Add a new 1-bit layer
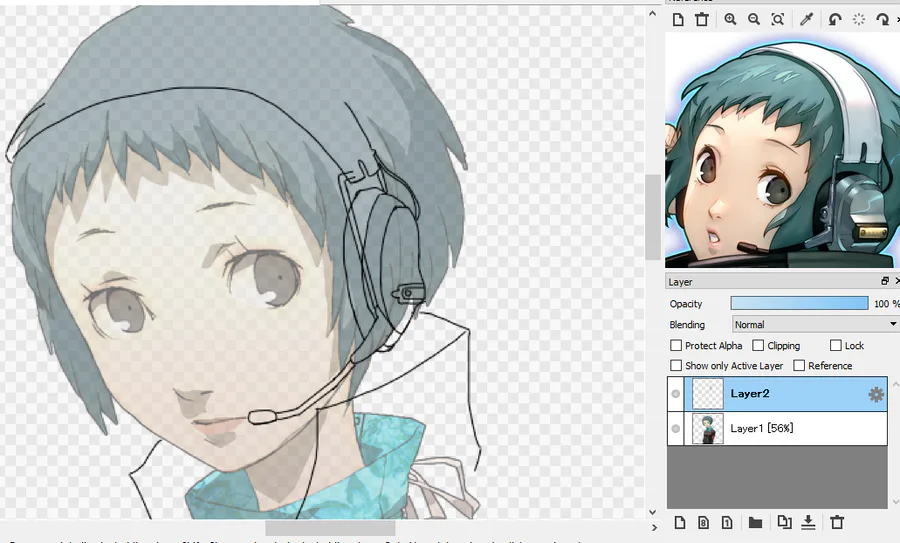 [727, 522]
